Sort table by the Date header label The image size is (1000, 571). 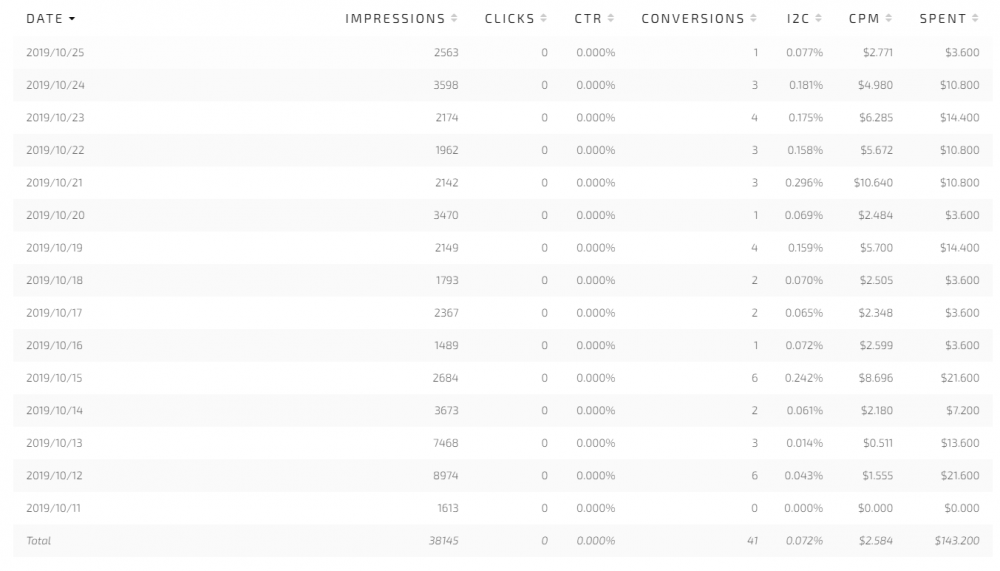point(44,19)
